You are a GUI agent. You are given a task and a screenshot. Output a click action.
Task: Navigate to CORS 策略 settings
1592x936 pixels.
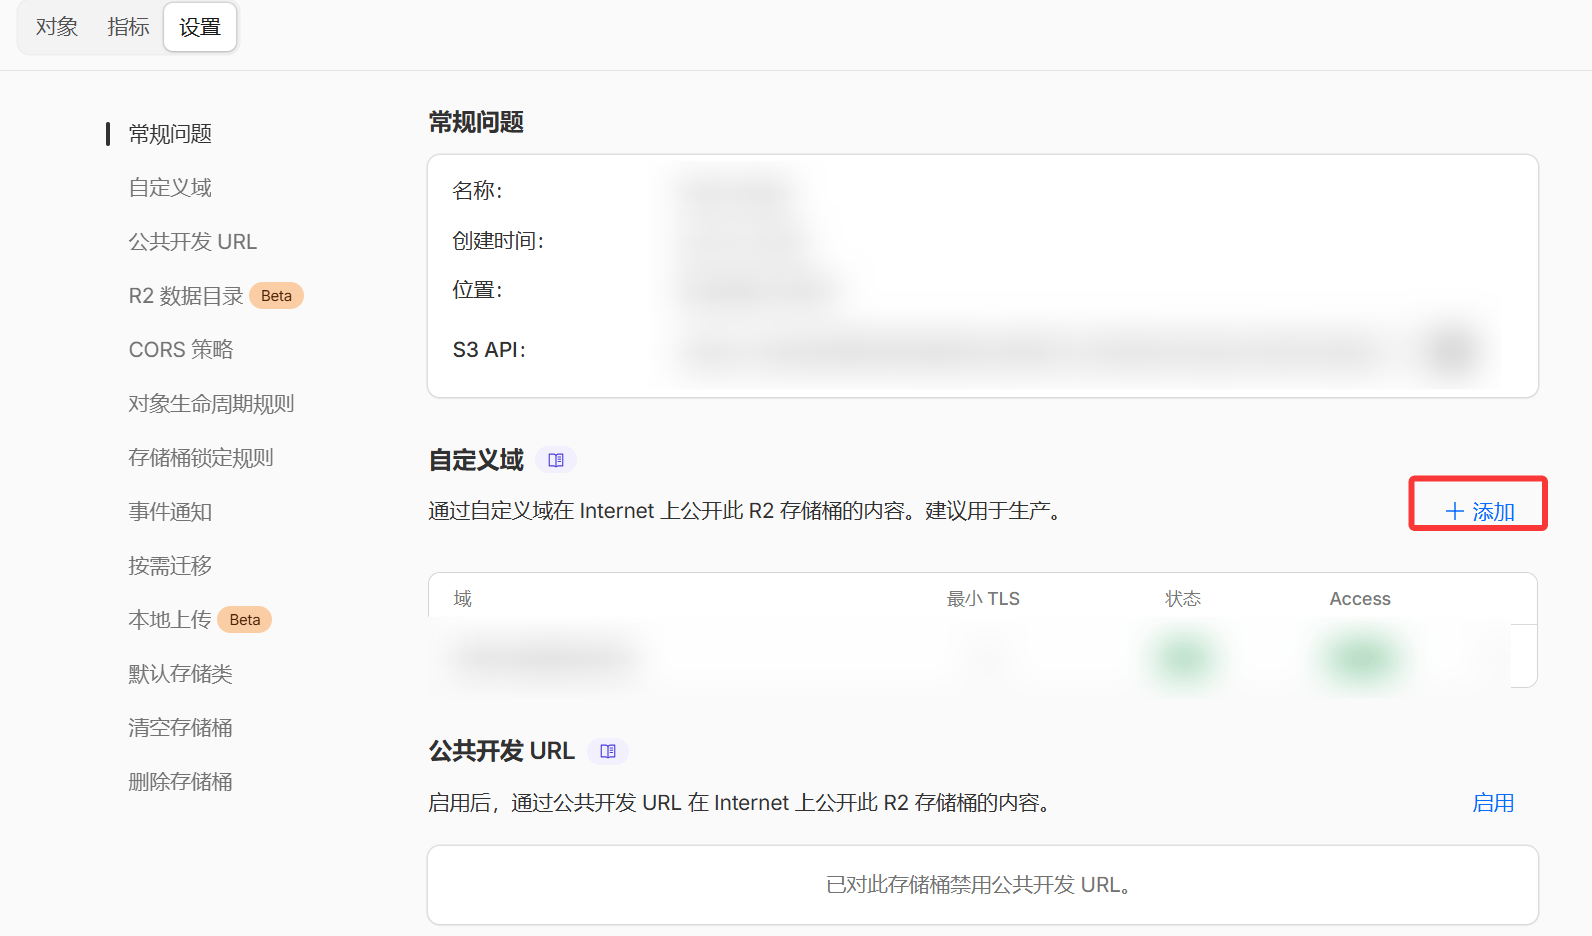pyautogui.click(x=181, y=350)
